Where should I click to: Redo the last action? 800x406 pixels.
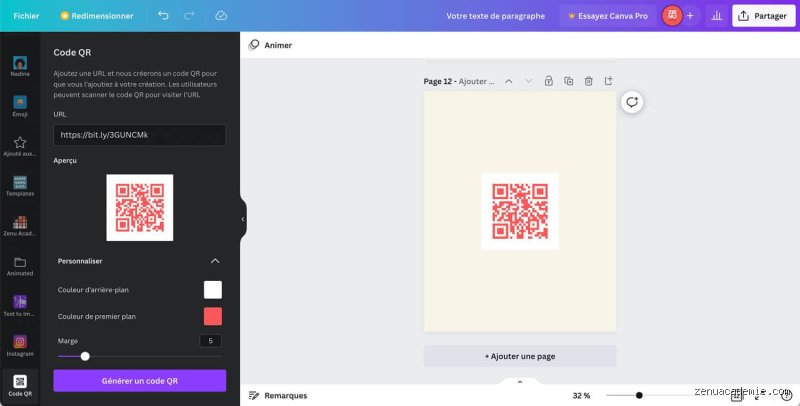pyautogui.click(x=189, y=16)
